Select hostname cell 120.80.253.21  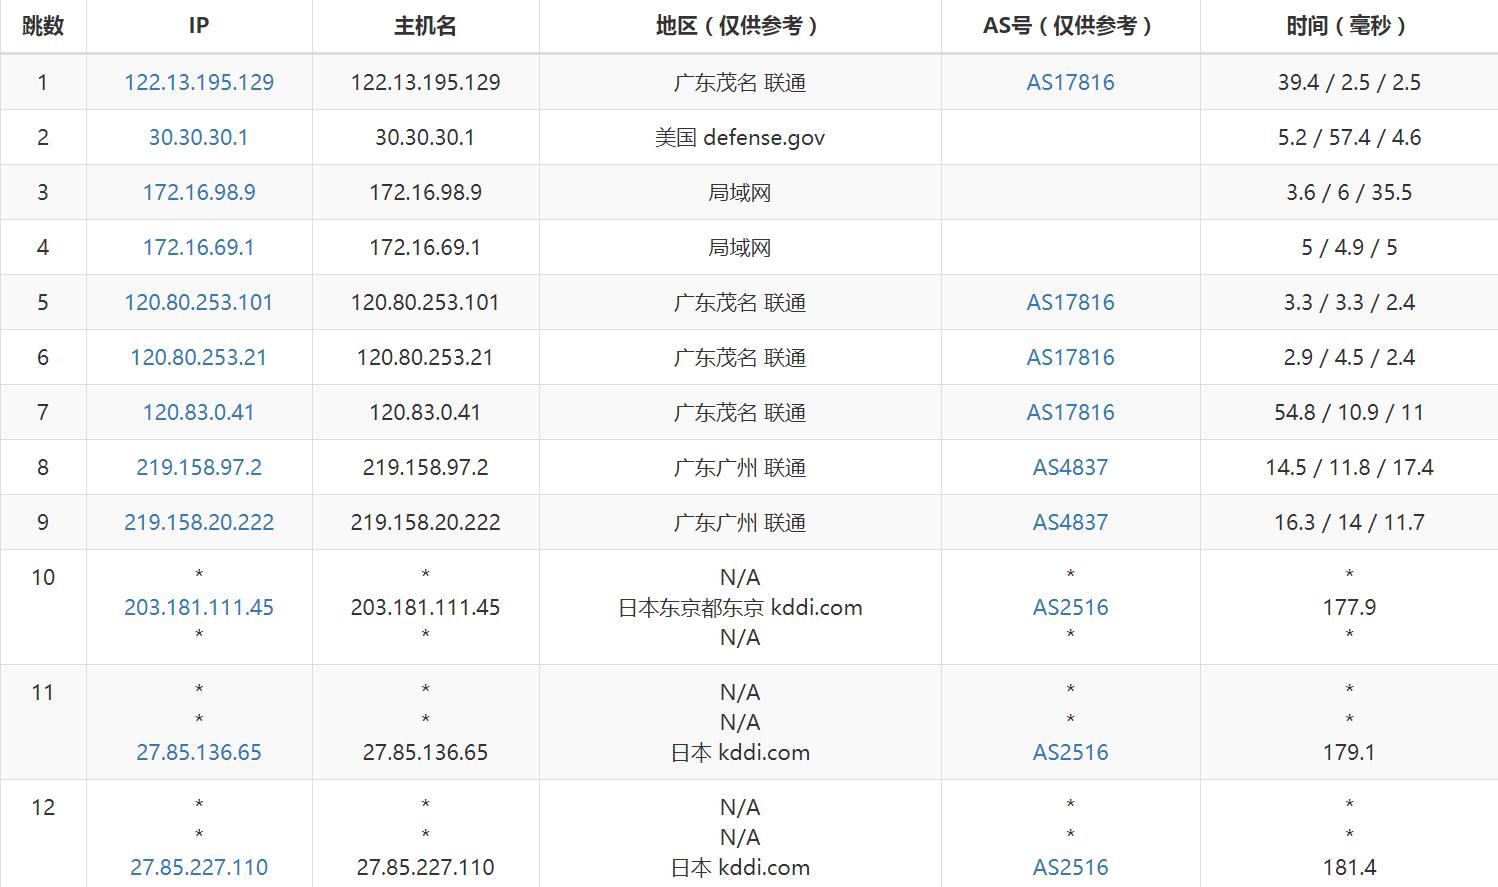point(425,357)
